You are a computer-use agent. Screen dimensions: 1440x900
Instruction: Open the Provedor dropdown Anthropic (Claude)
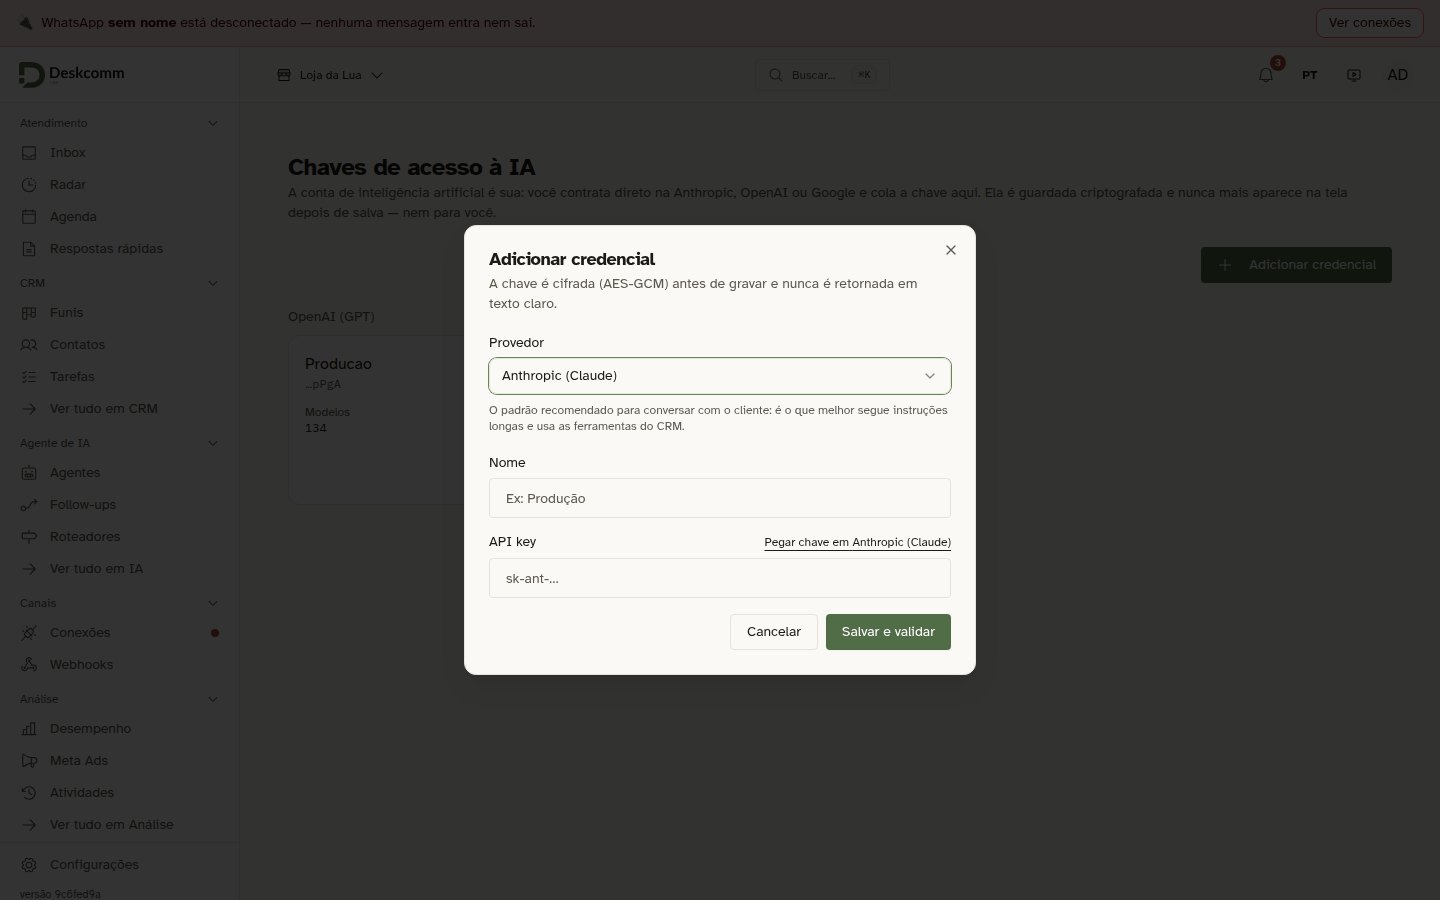[720, 376]
